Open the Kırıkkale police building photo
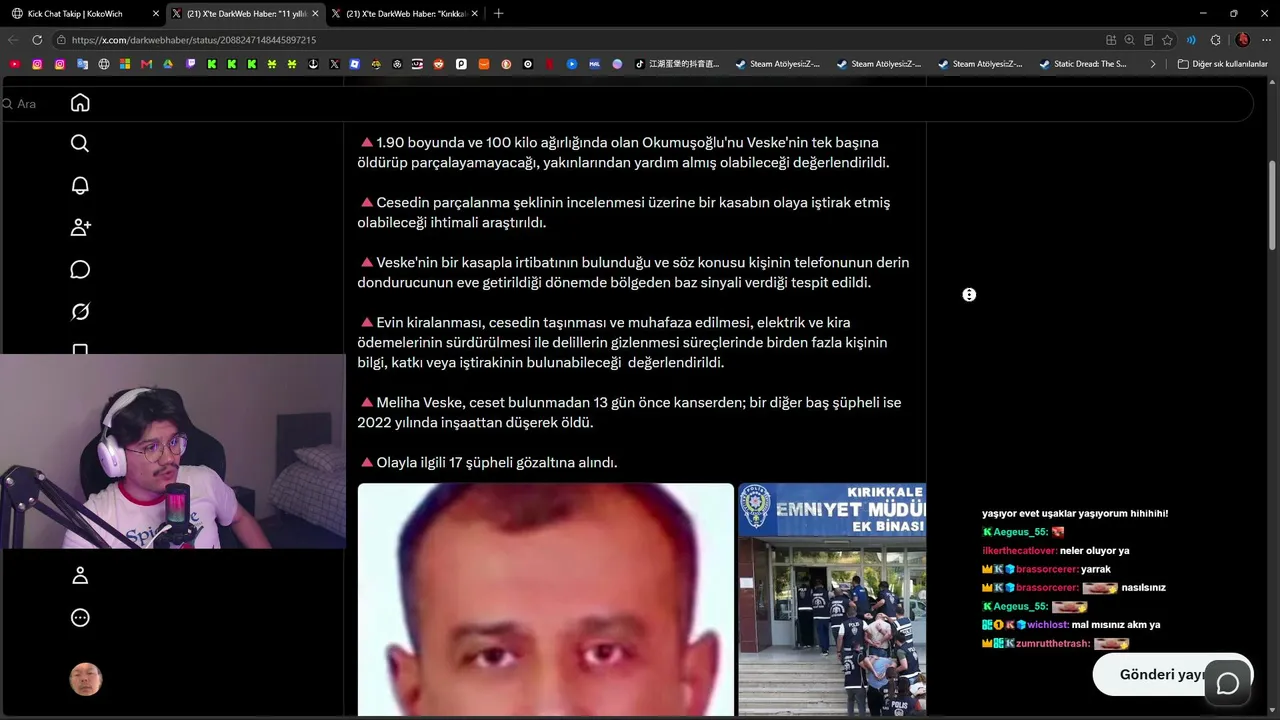The image size is (1280, 720). pos(832,600)
